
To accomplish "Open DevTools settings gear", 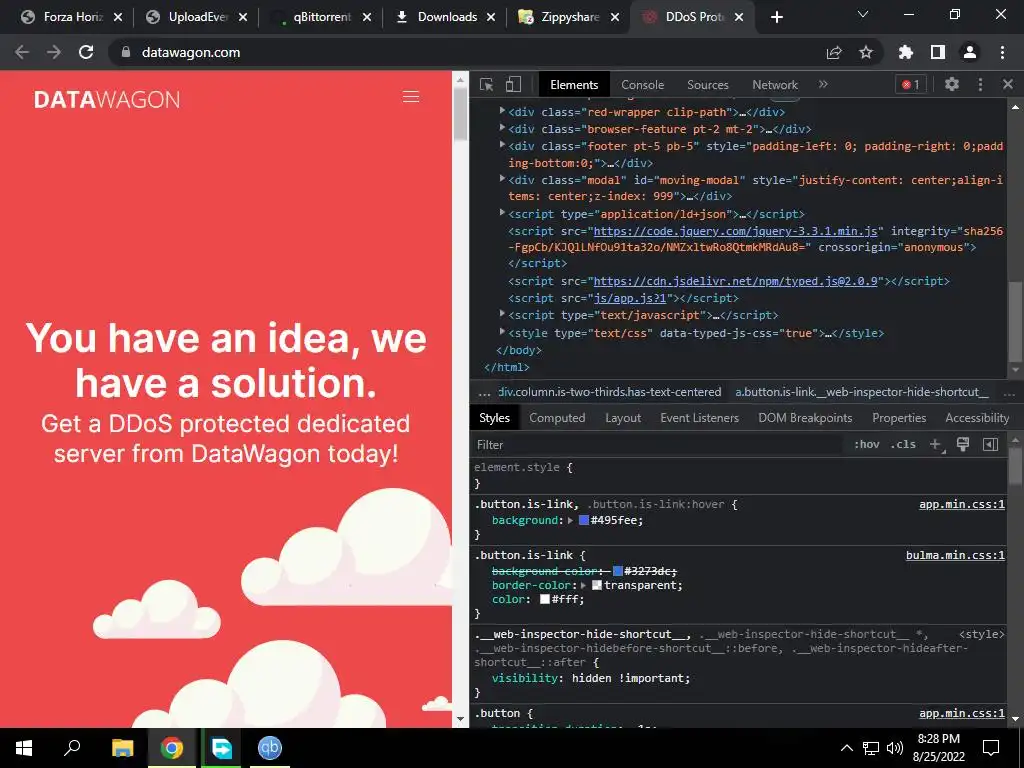I will tap(952, 84).
